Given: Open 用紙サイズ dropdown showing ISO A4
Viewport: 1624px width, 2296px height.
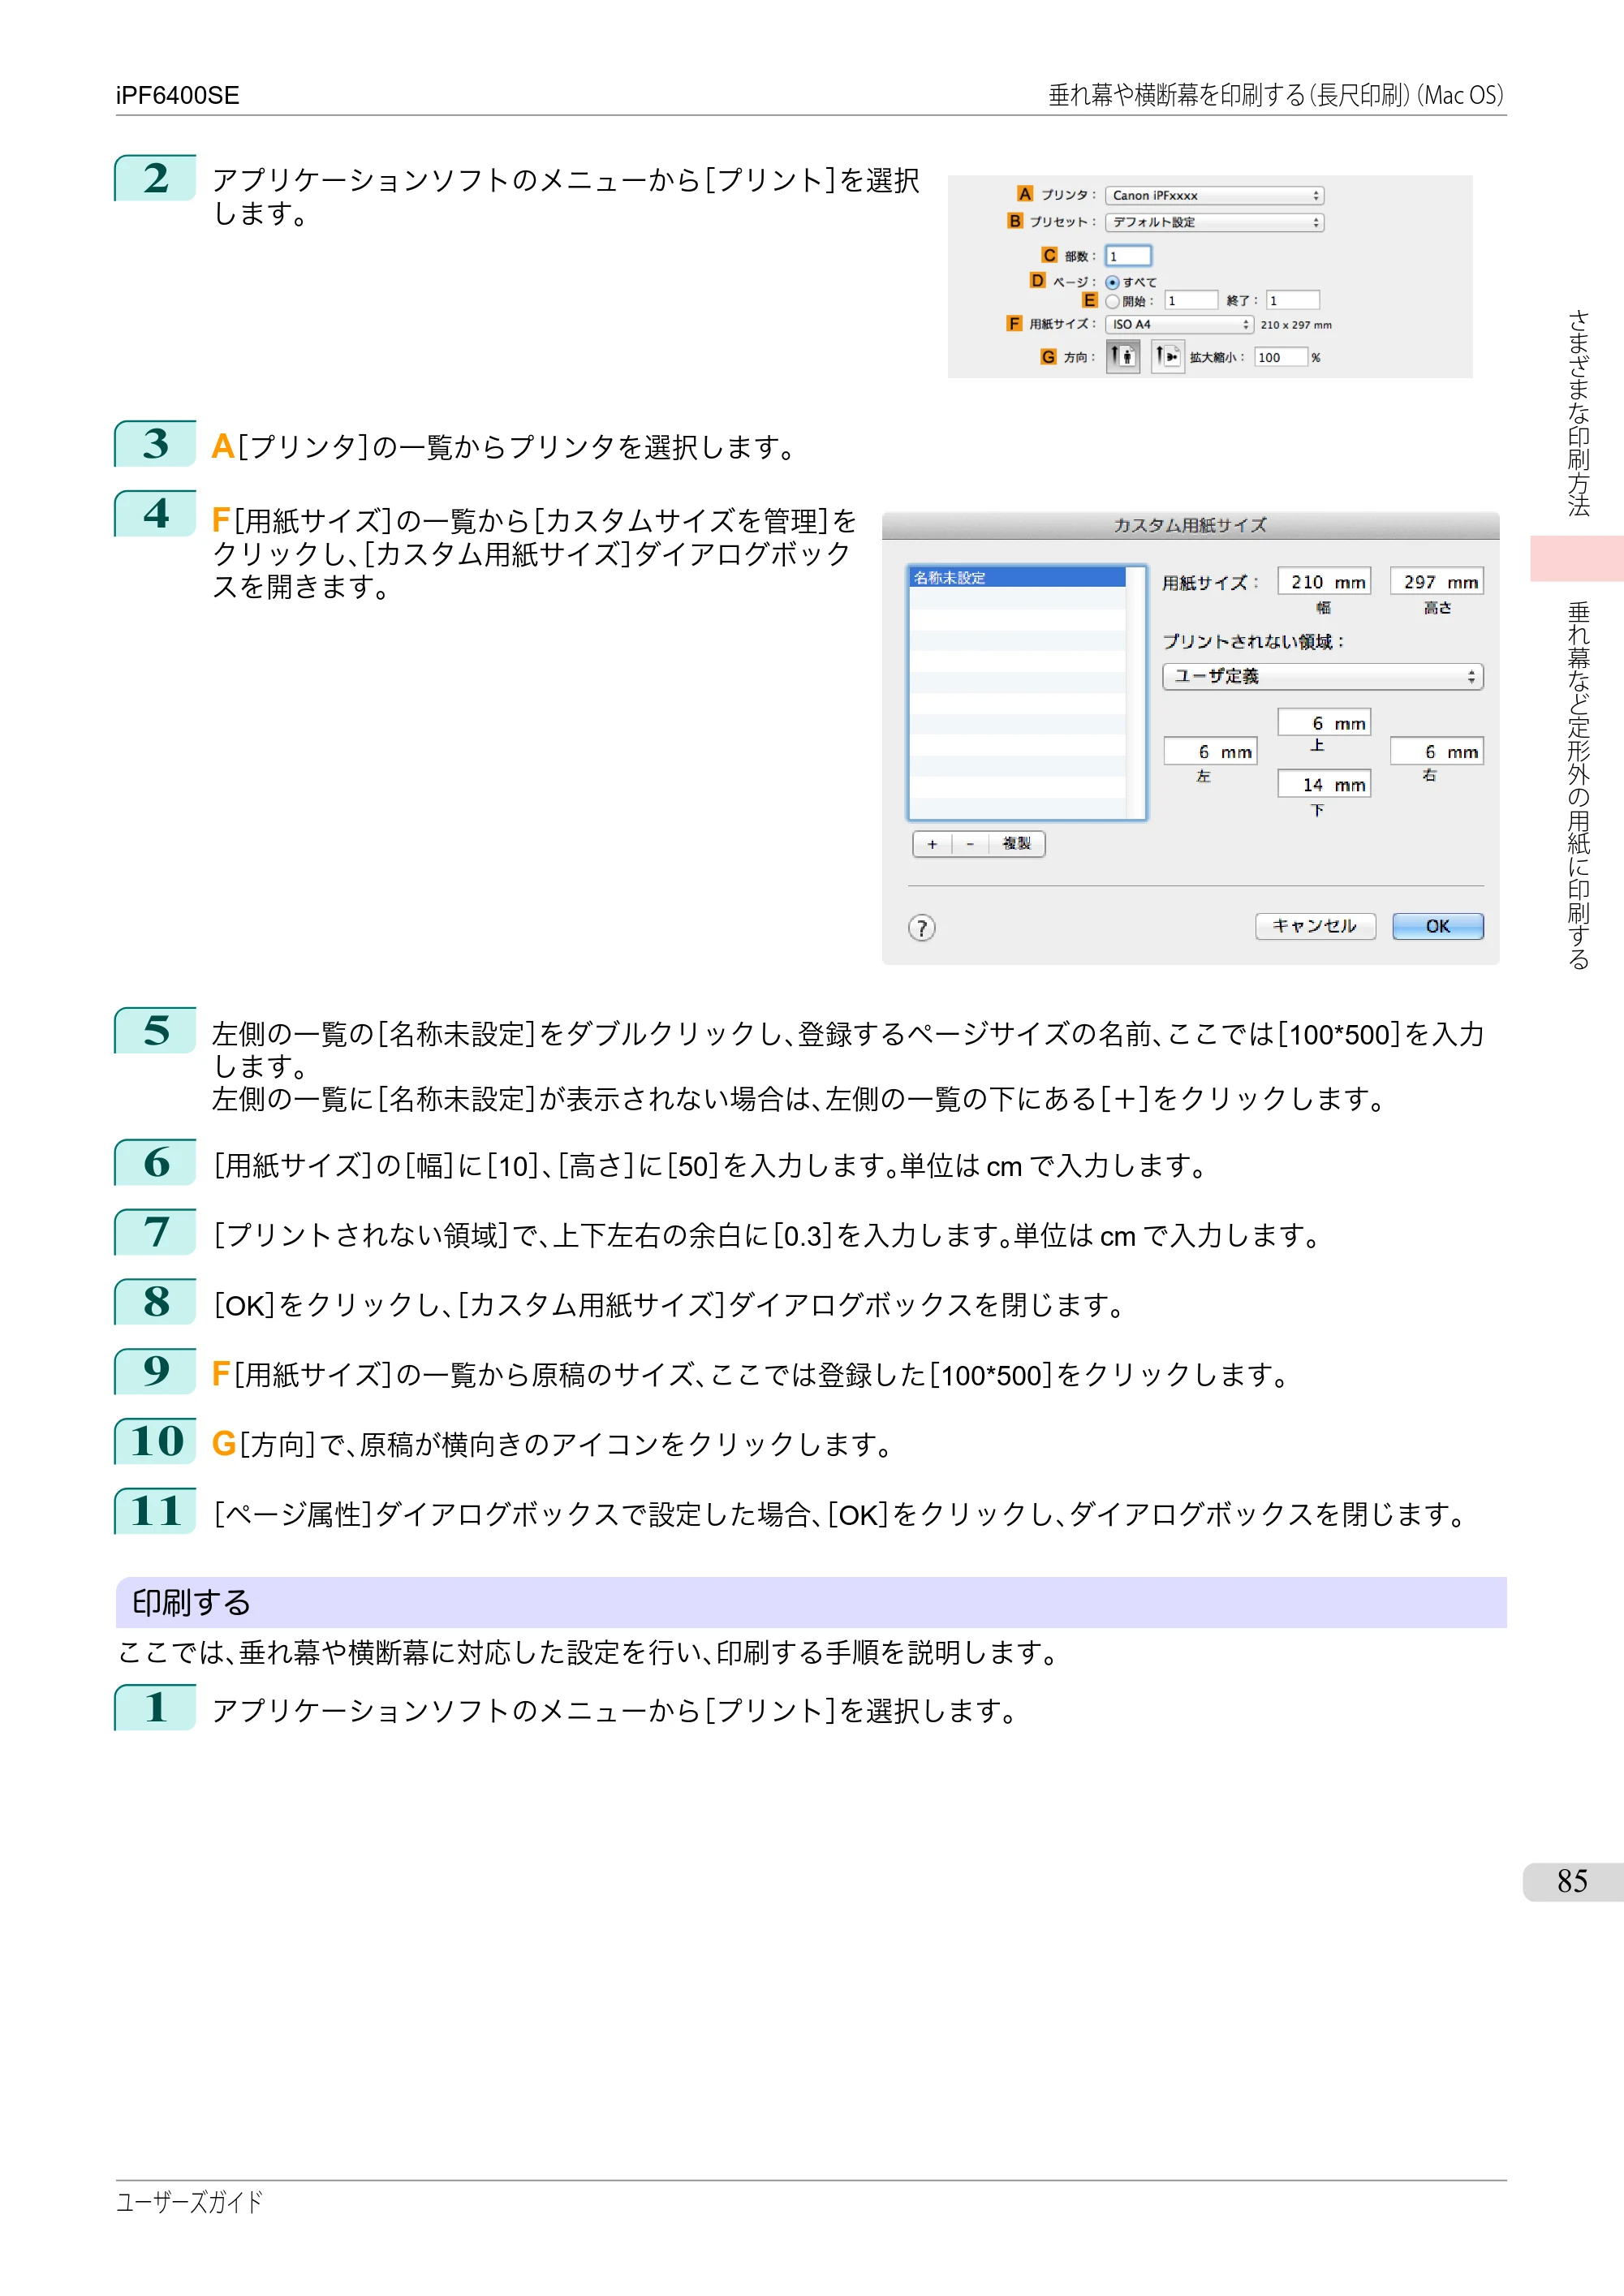Looking at the screenshot, I should pyautogui.click(x=1179, y=324).
